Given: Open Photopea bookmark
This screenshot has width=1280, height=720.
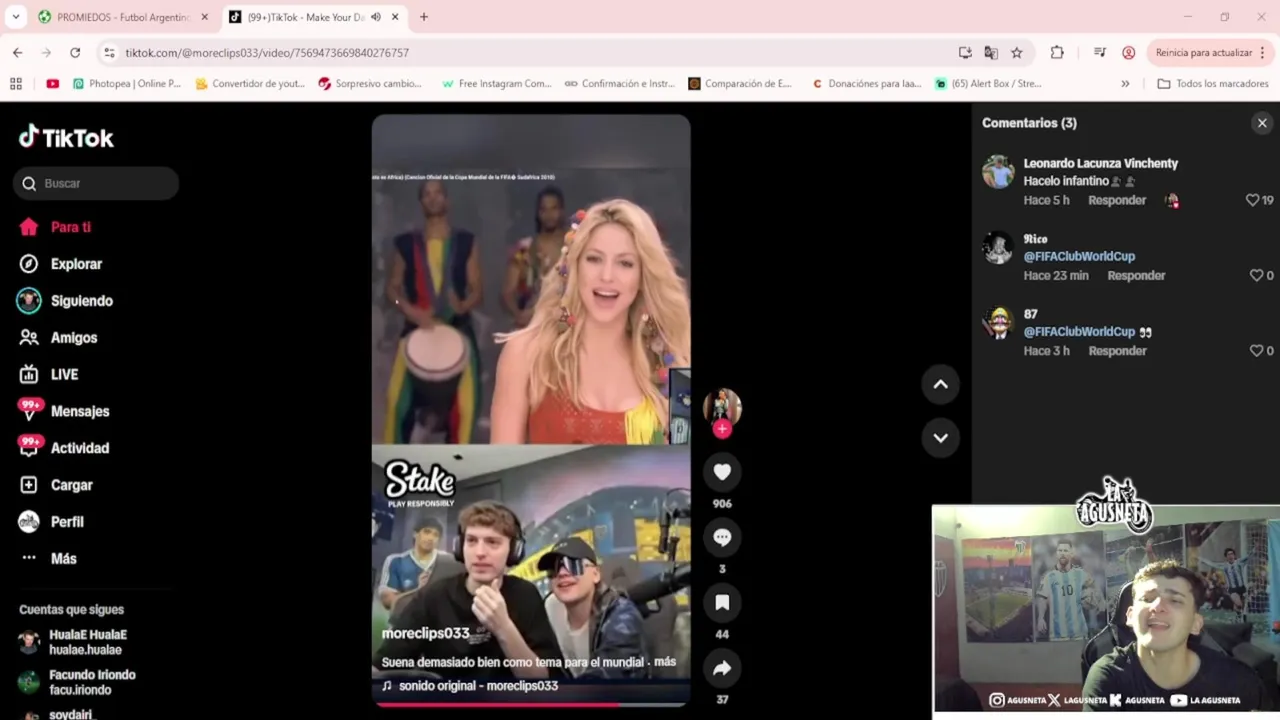Looking at the screenshot, I should coord(126,84).
